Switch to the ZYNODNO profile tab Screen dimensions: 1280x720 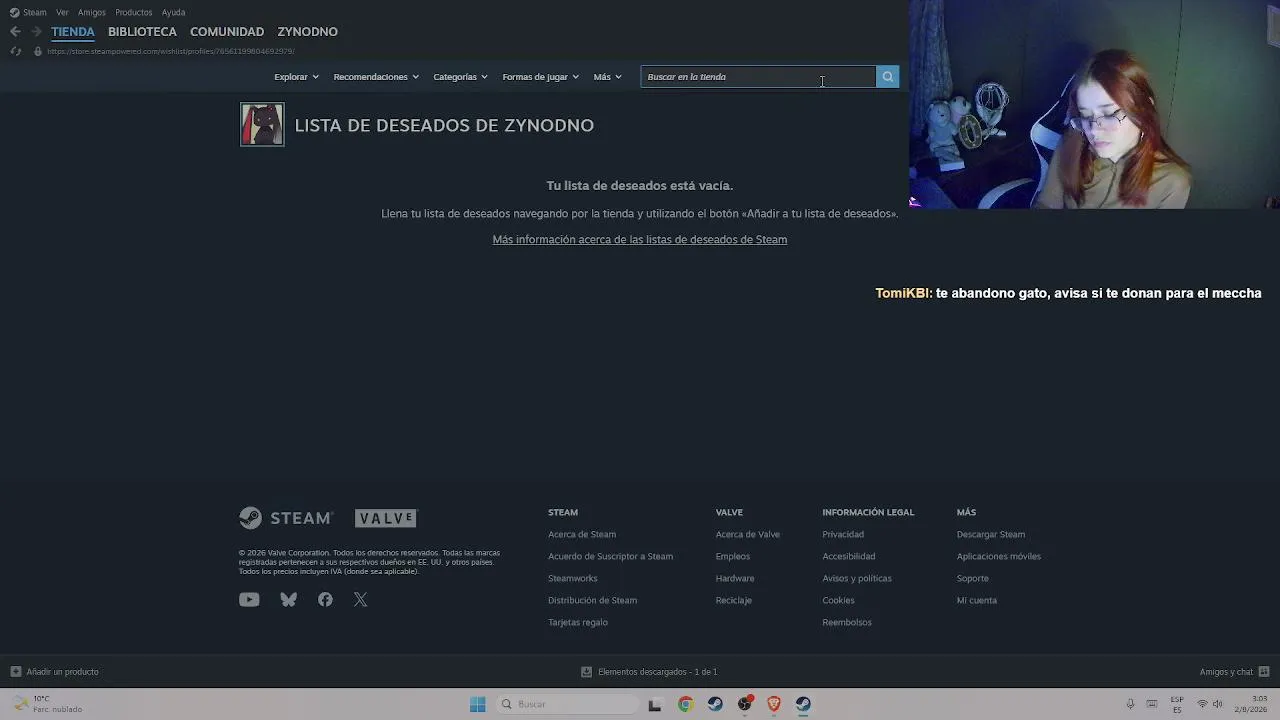click(x=307, y=32)
